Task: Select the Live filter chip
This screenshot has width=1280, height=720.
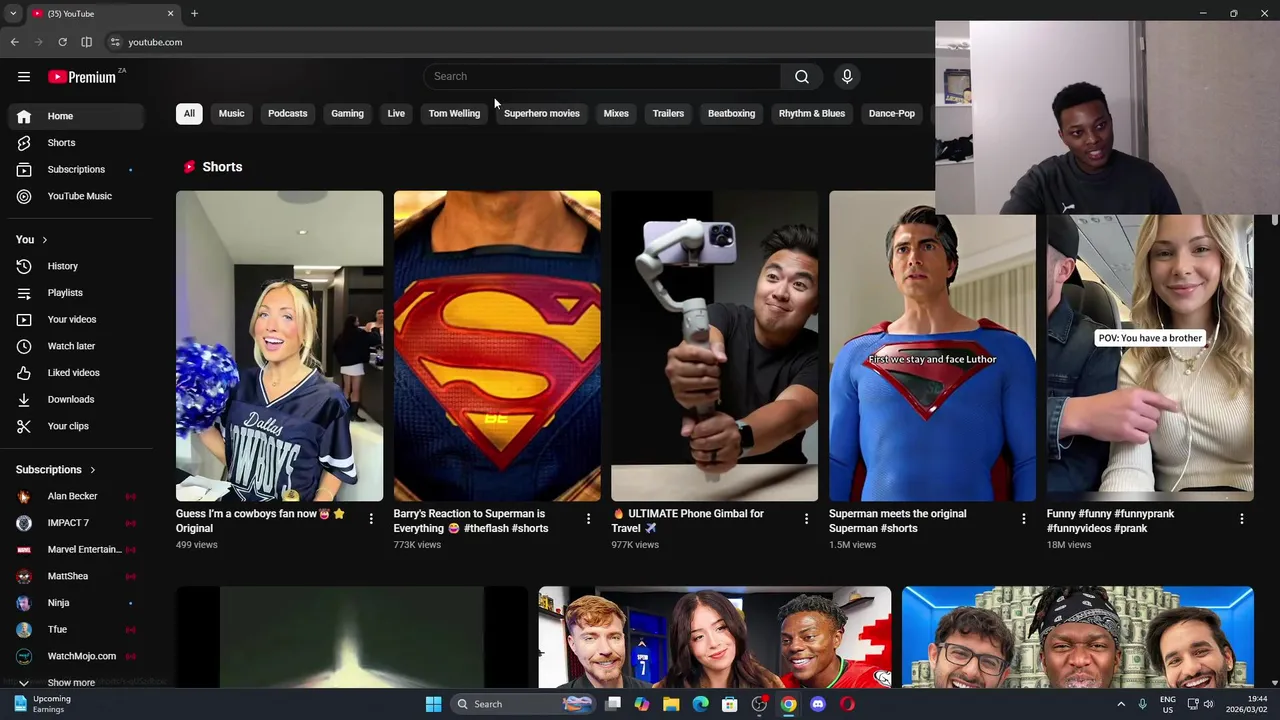Action: [x=396, y=114]
